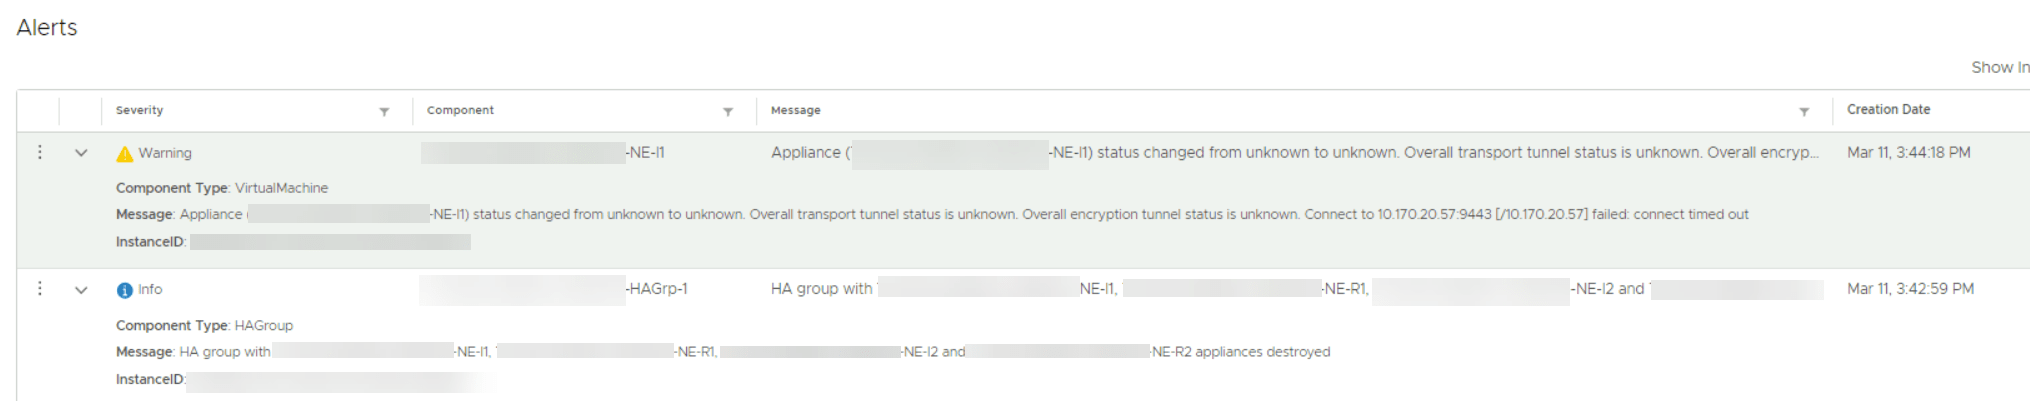The image size is (2030, 401).
Task: Open the Component column filter
Action: [x=728, y=112]
